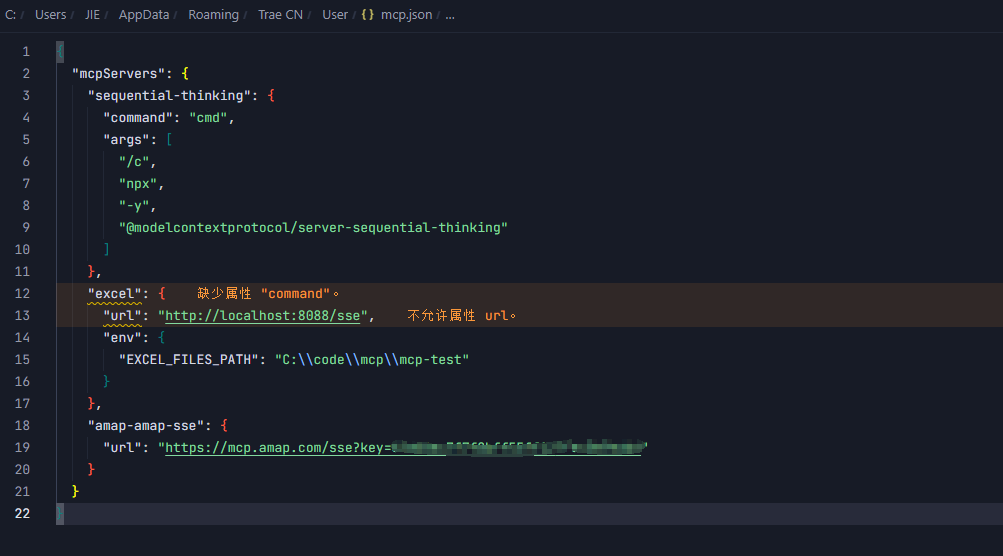1003x556 pixels.
Task: Click the "excel" key with warning underline
Action: (x=115, y=294)
